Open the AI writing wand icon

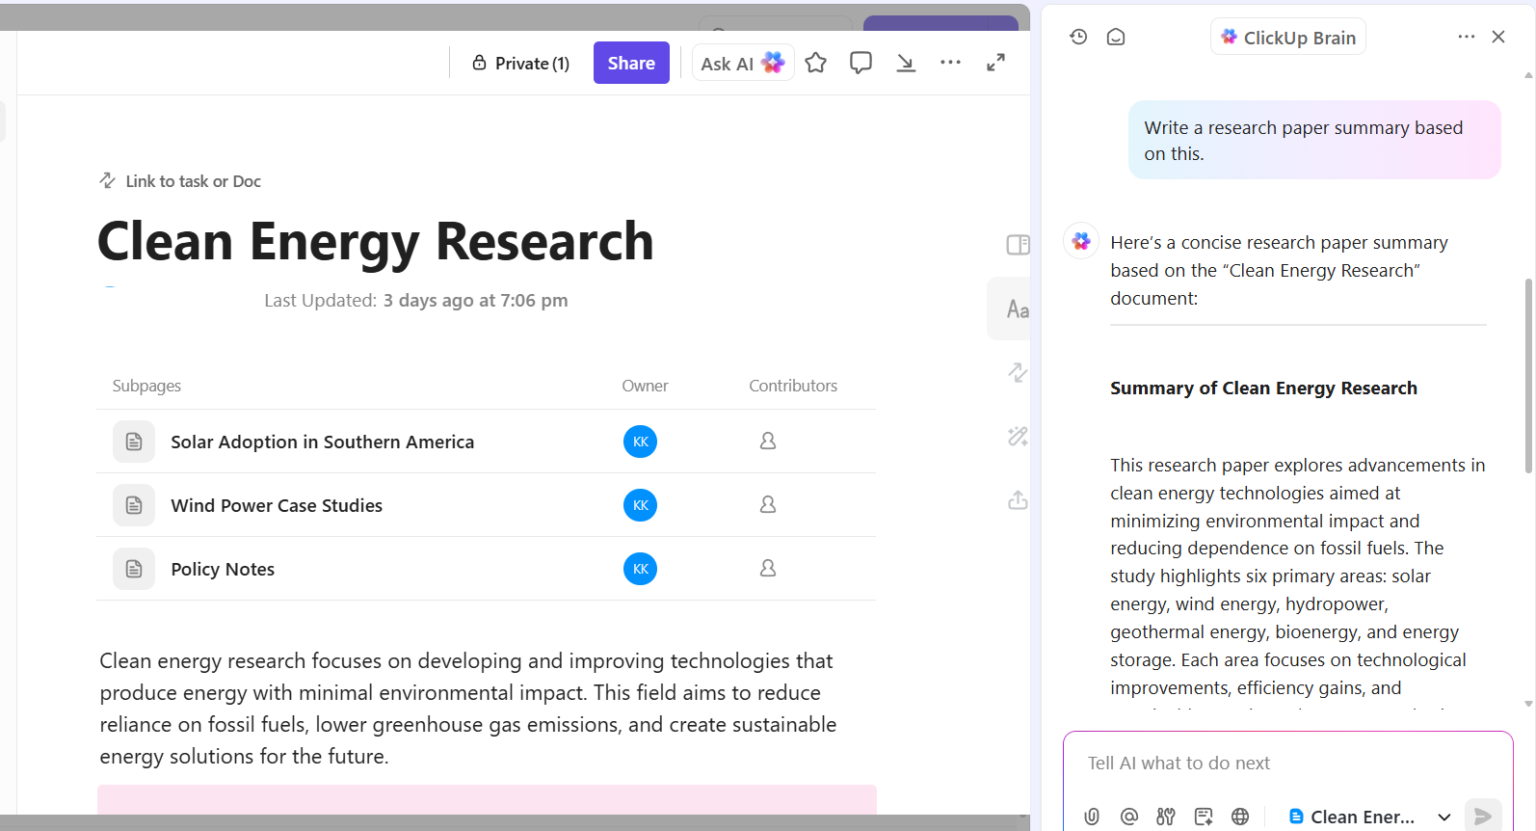[x=1017, y=436]
